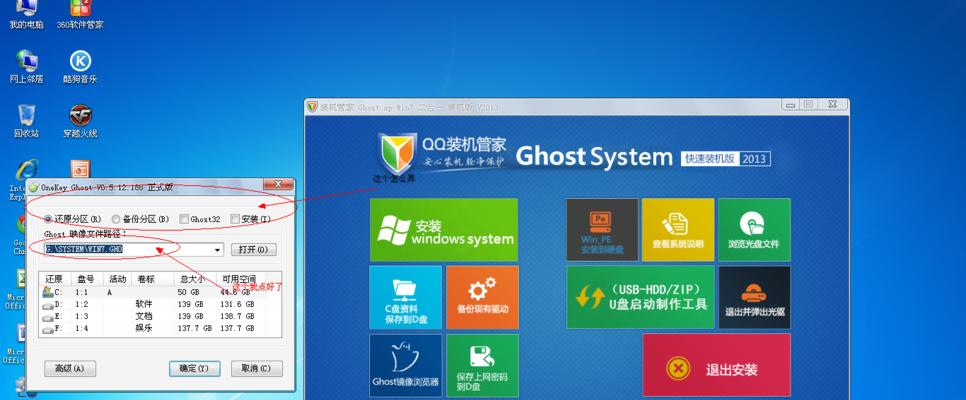Click 盘号 column header
Viewport: 966px width, 400px height.
(x=86, y=279)
